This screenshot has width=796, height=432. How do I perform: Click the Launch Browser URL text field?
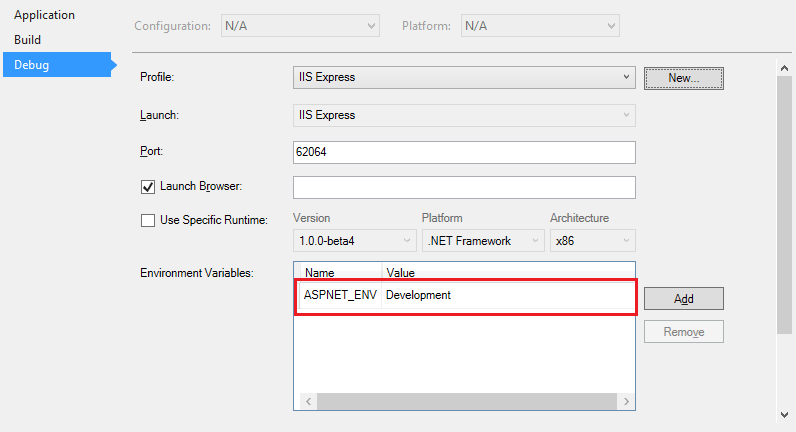464,187
